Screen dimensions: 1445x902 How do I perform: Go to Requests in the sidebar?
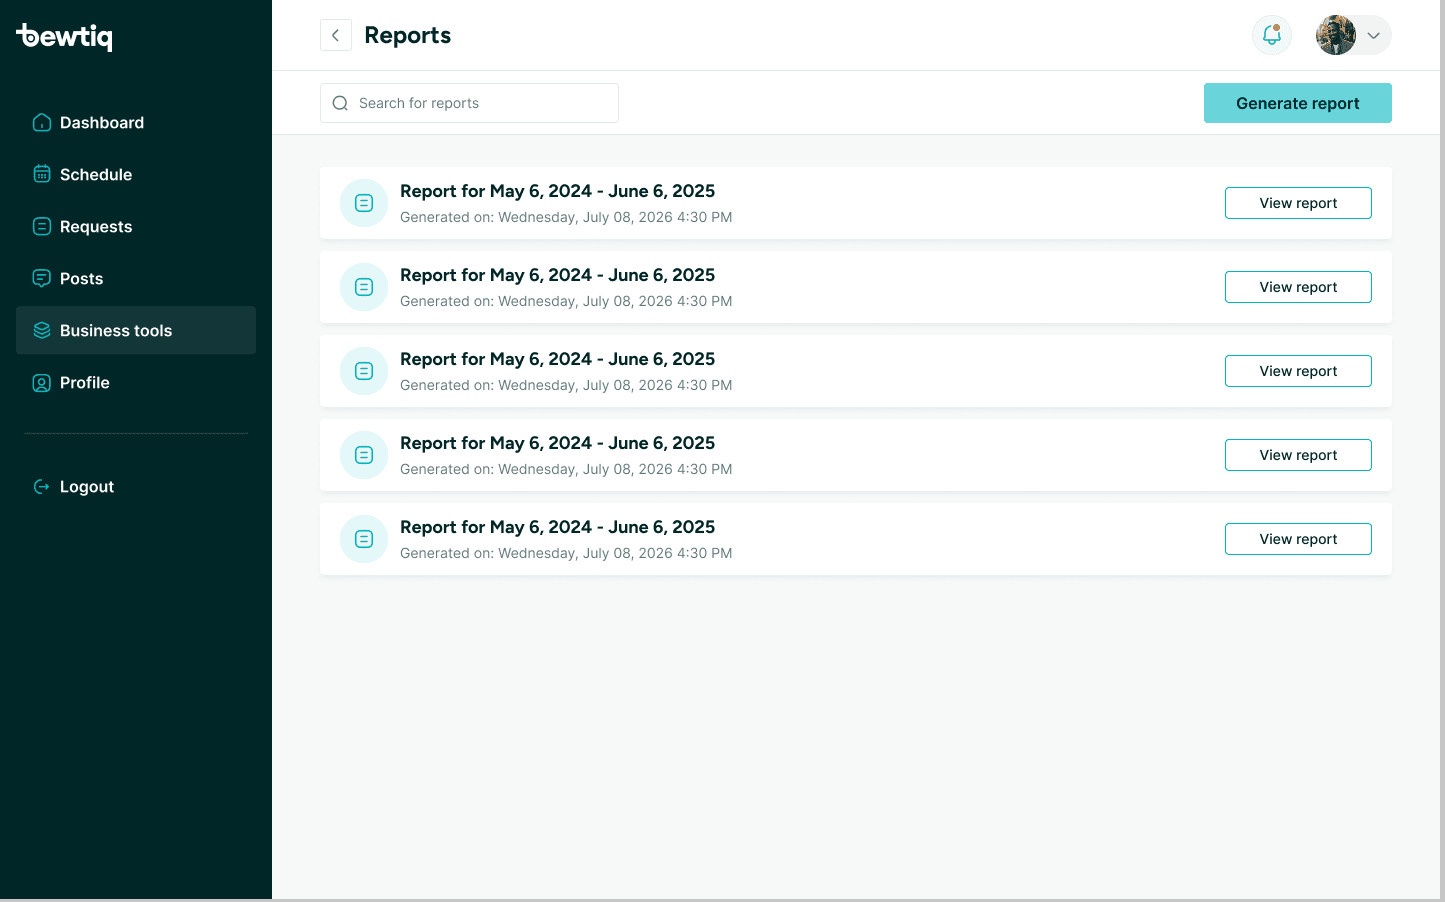(136, 226)
